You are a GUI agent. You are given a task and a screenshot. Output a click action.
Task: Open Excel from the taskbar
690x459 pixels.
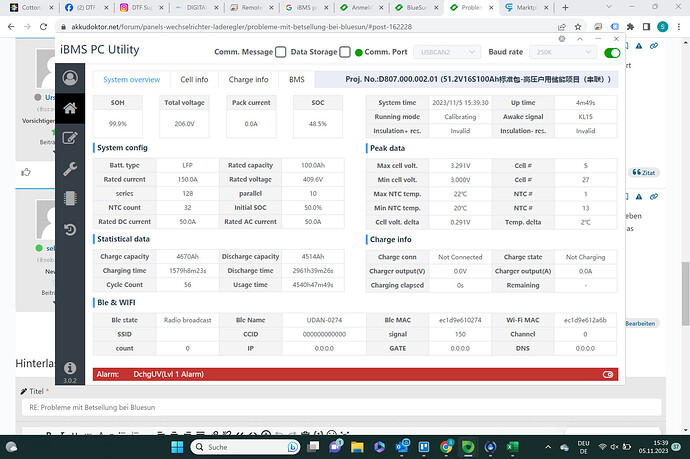tap(512, 447)
